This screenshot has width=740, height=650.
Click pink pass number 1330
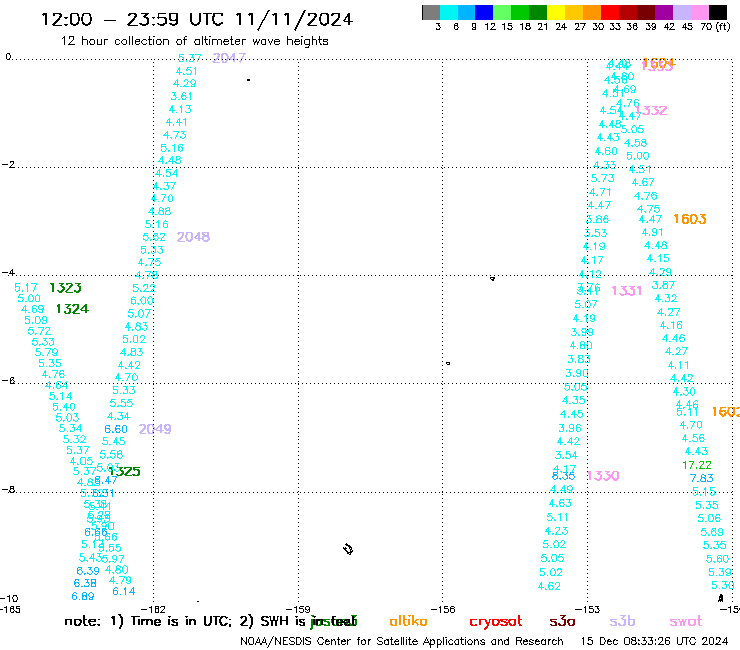point(603,475)
